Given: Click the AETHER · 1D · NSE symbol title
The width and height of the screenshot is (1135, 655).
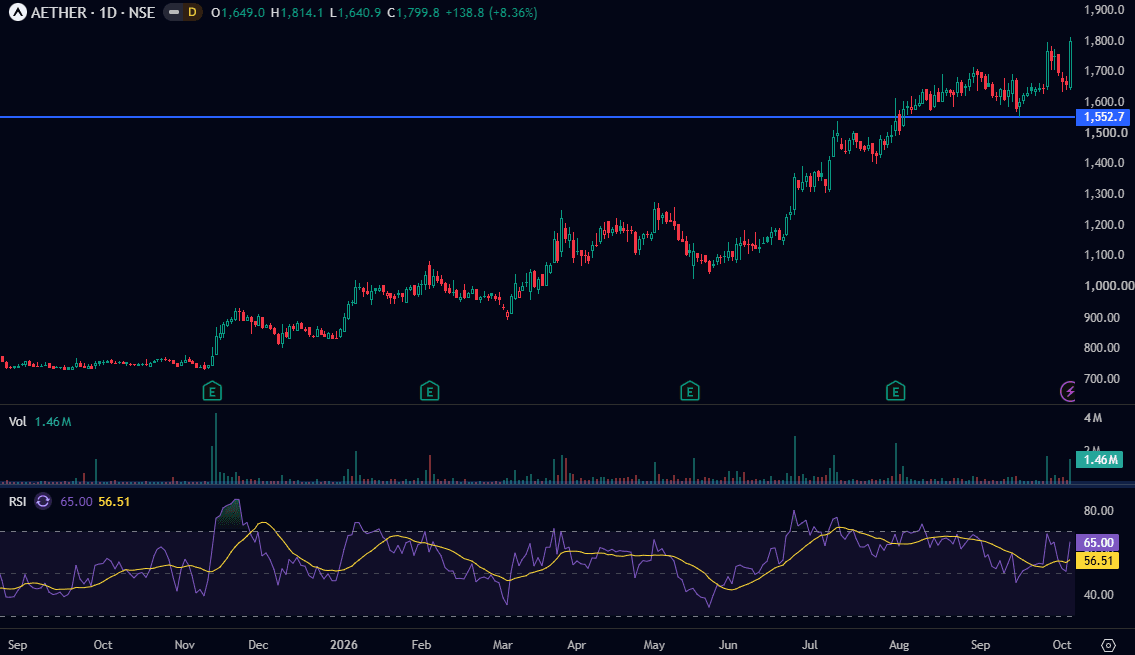Looking at the screenshot, I should [x=93, y=12].
